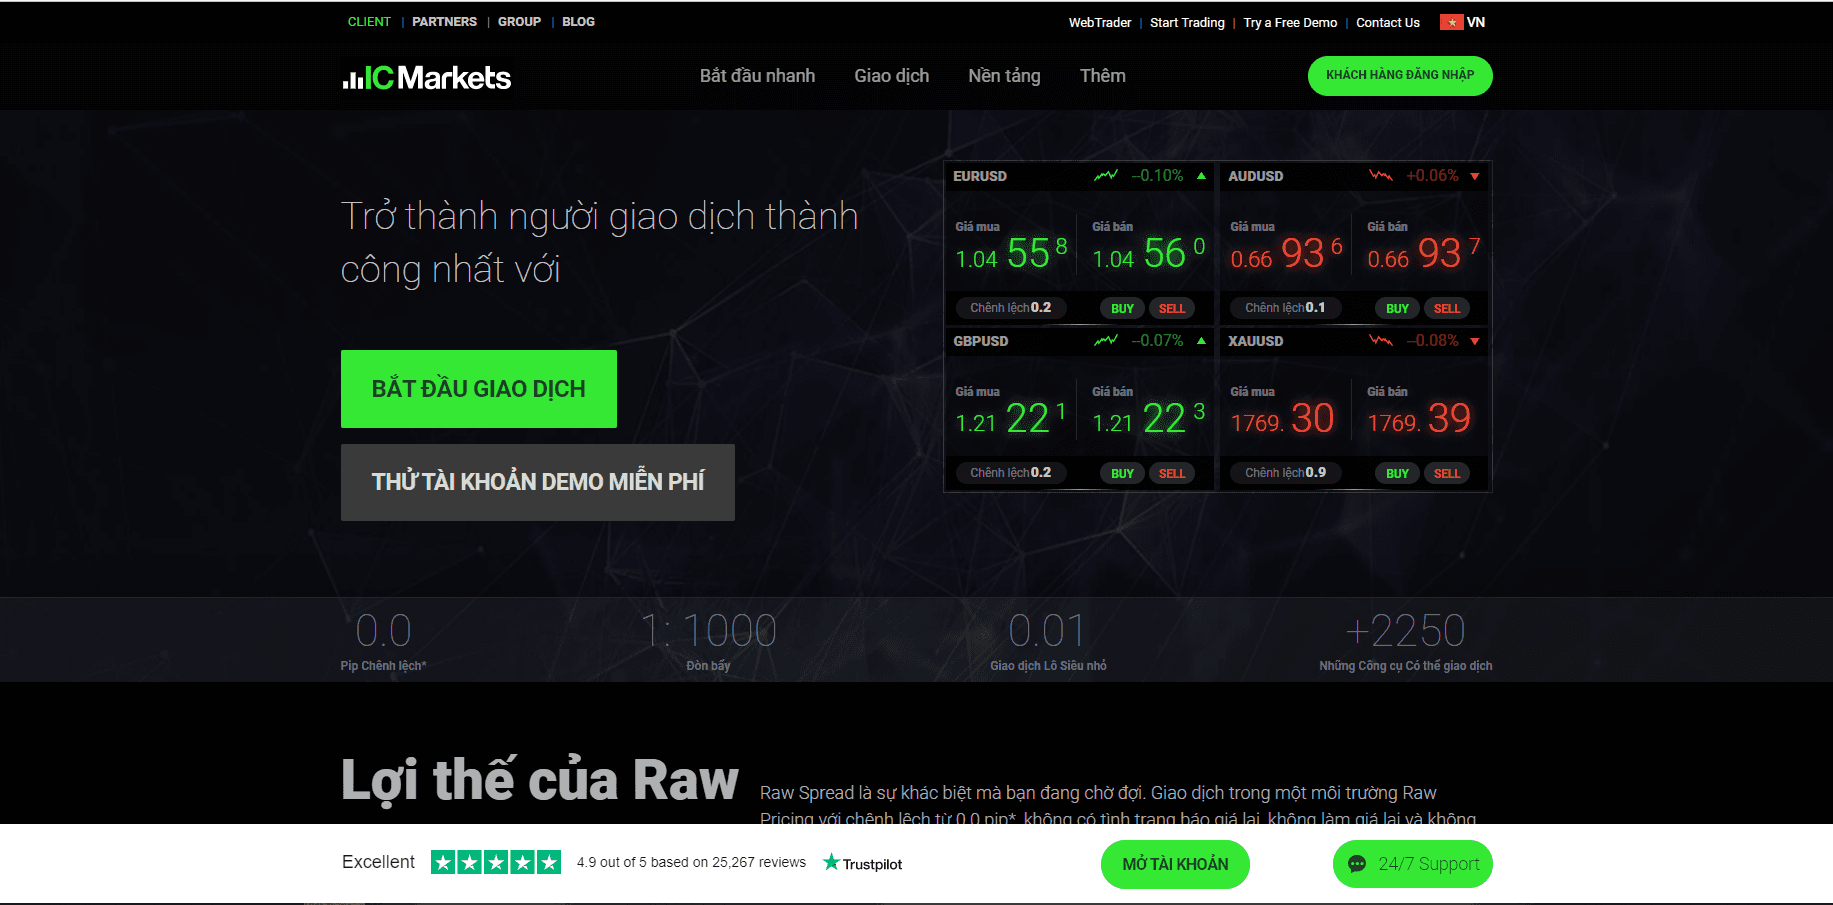Open the BLOG link
This screenshot has height=905, width=1833.
(578, 22)
